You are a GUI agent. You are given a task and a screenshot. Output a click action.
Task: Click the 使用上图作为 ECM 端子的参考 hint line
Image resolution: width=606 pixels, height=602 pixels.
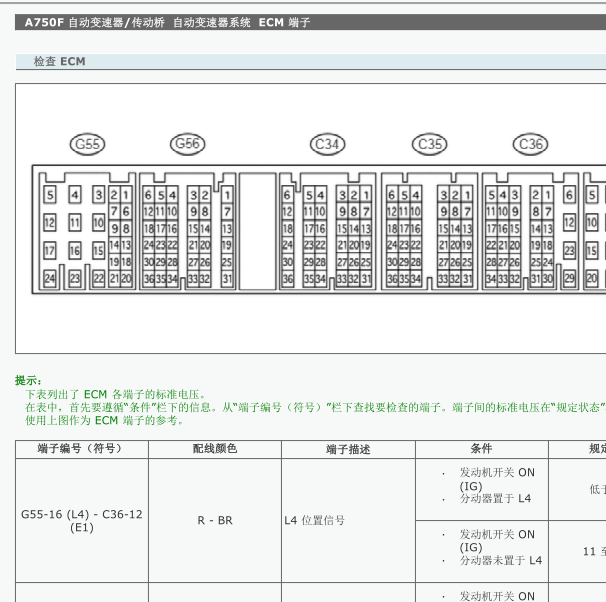tap(104, 420)
